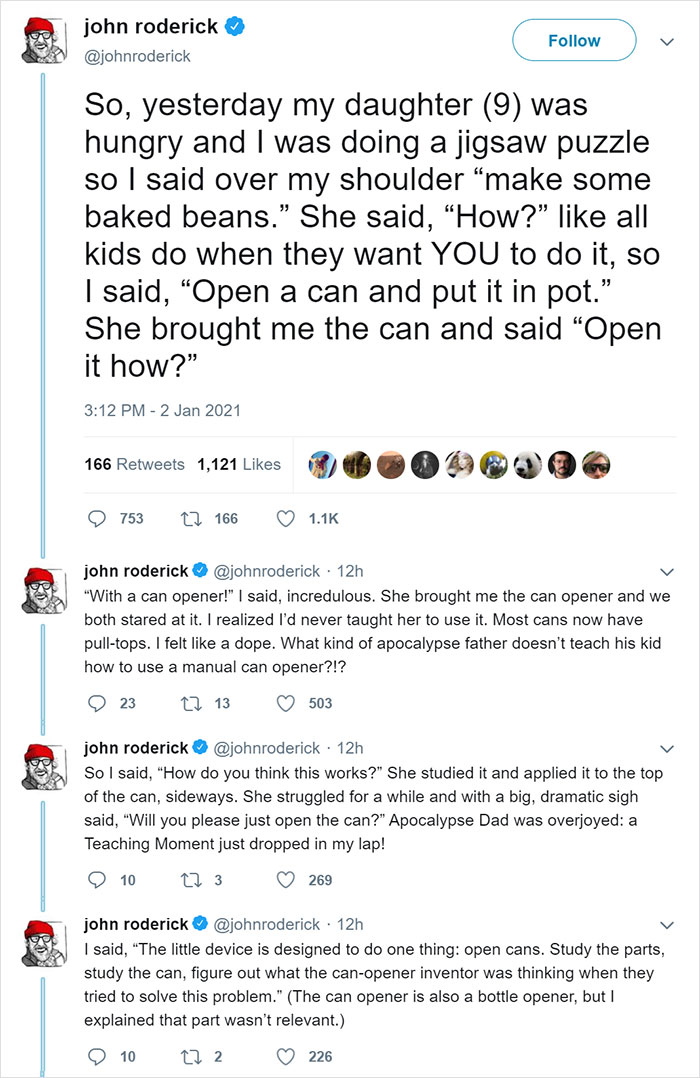
Task: Open the chevron menu on the can opener reply
Action: pyautogui.click(x=667, y=571)
